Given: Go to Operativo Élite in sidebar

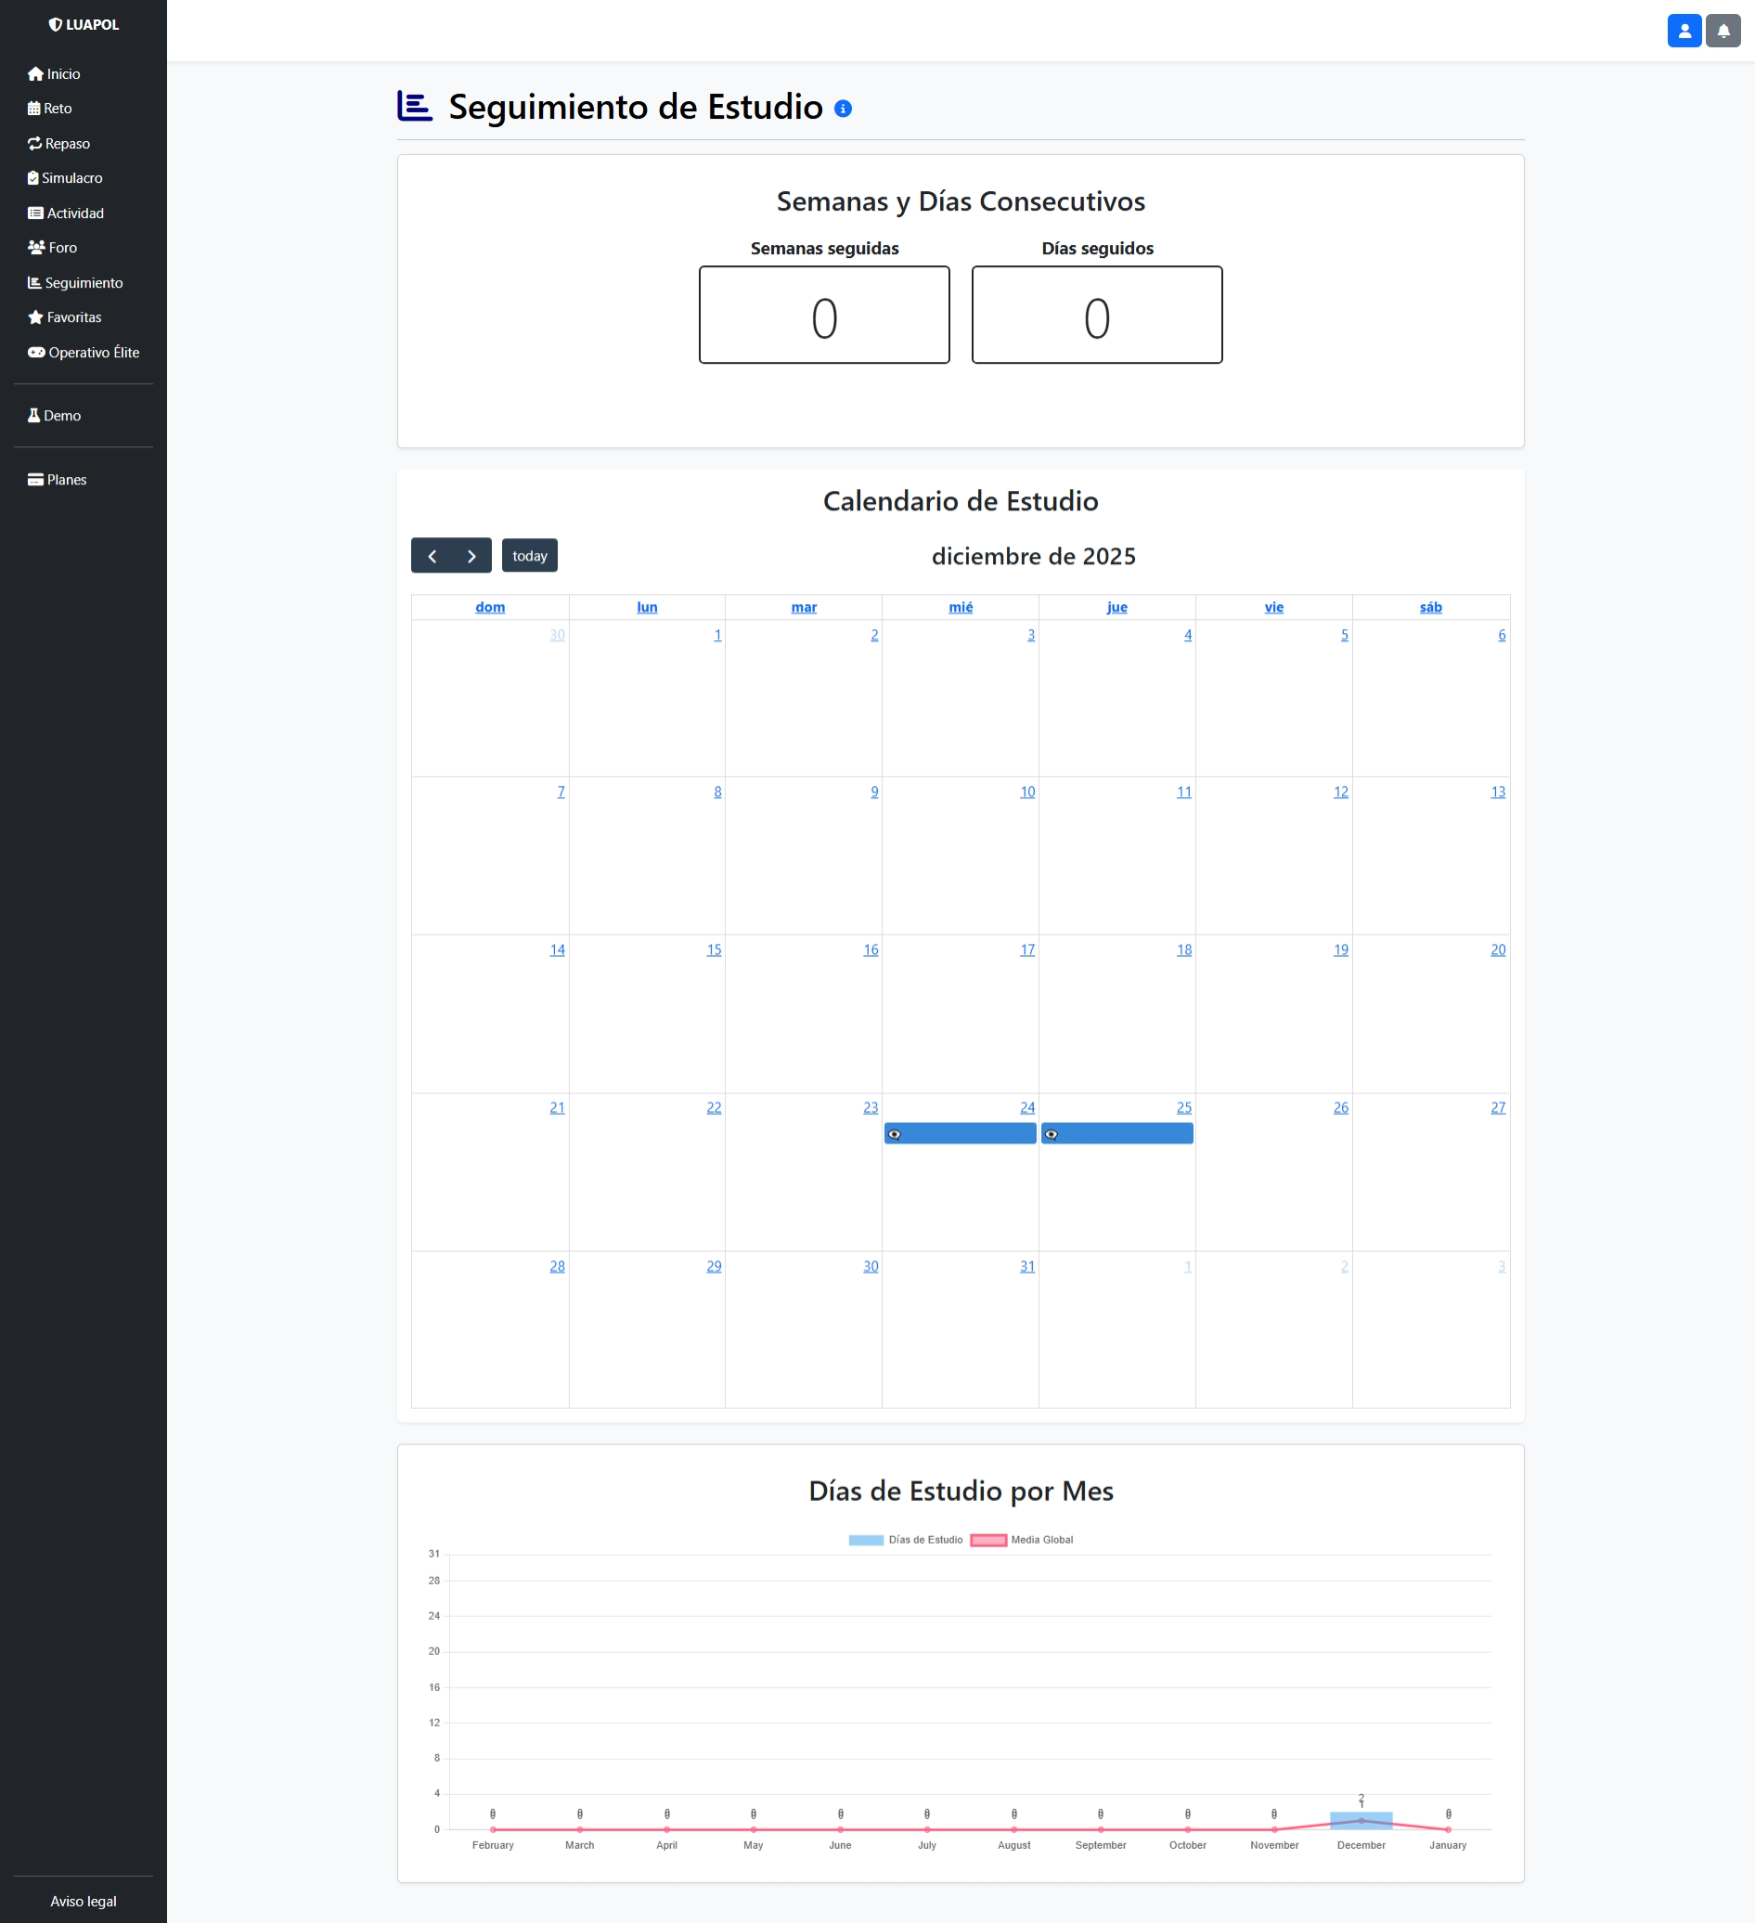Looking at the screenshot, I should point(84,352).
